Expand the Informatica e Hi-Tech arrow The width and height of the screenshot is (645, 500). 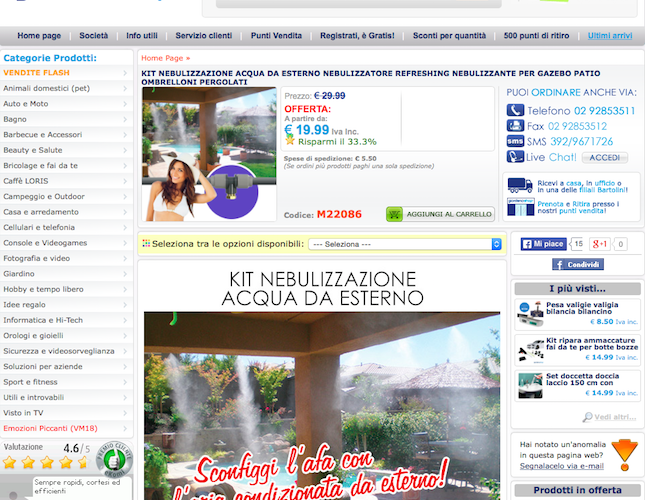125,320
